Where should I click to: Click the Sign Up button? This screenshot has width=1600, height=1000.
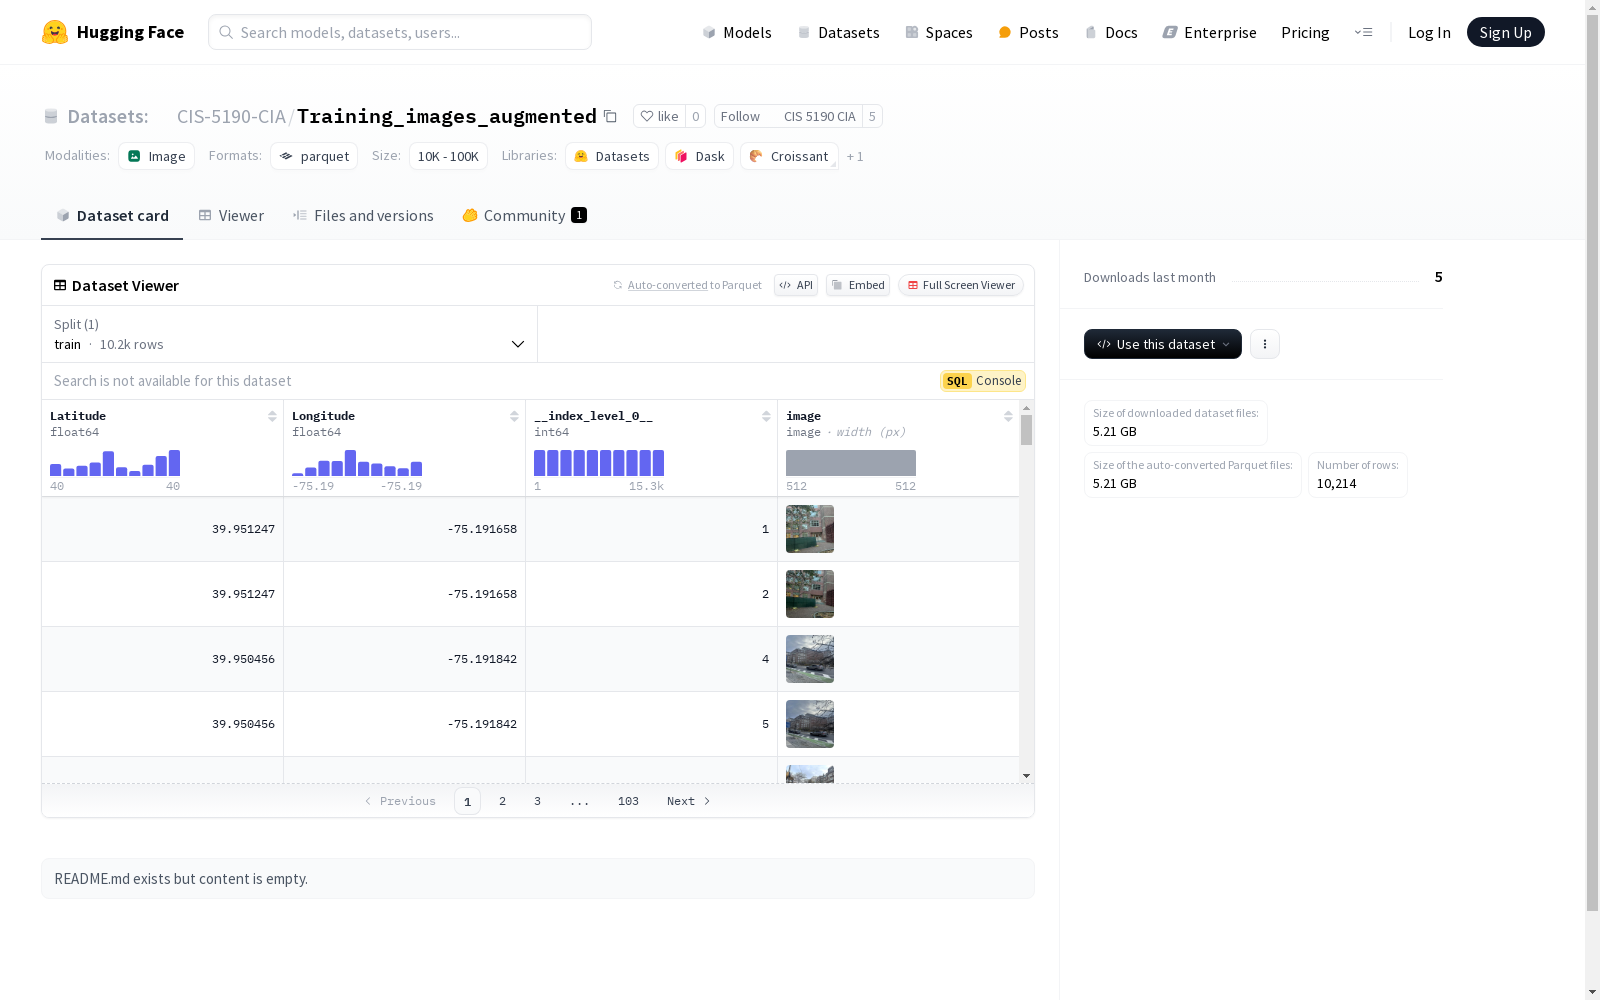pyautogui.click(x=1506, y=32)
